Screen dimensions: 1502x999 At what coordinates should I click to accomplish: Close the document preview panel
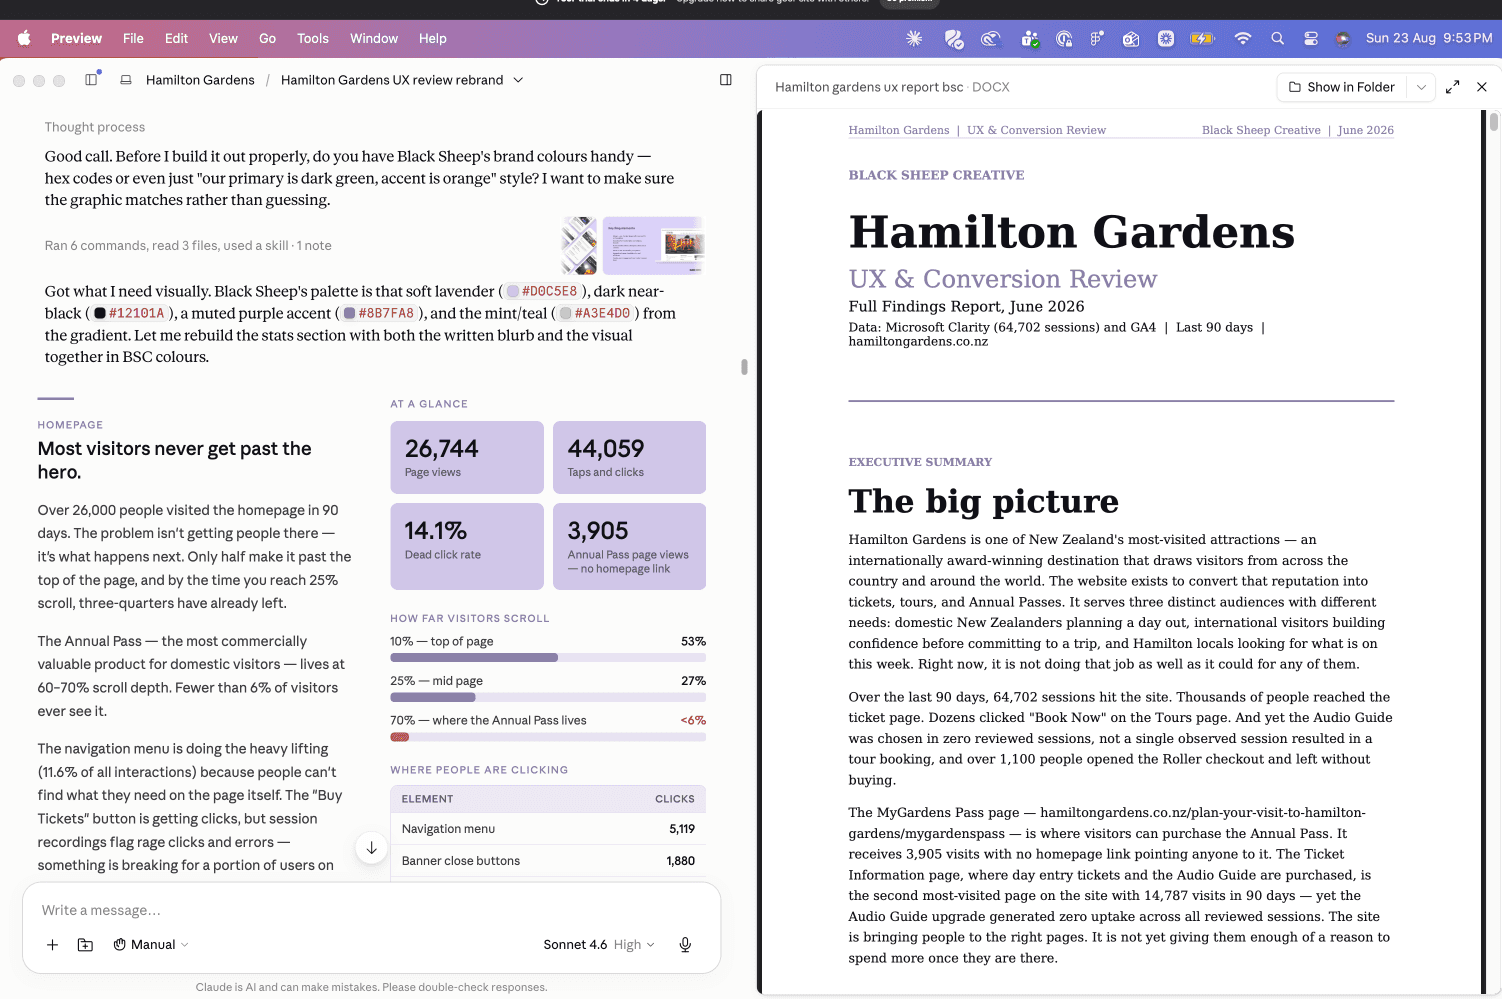coord(1482,87)
